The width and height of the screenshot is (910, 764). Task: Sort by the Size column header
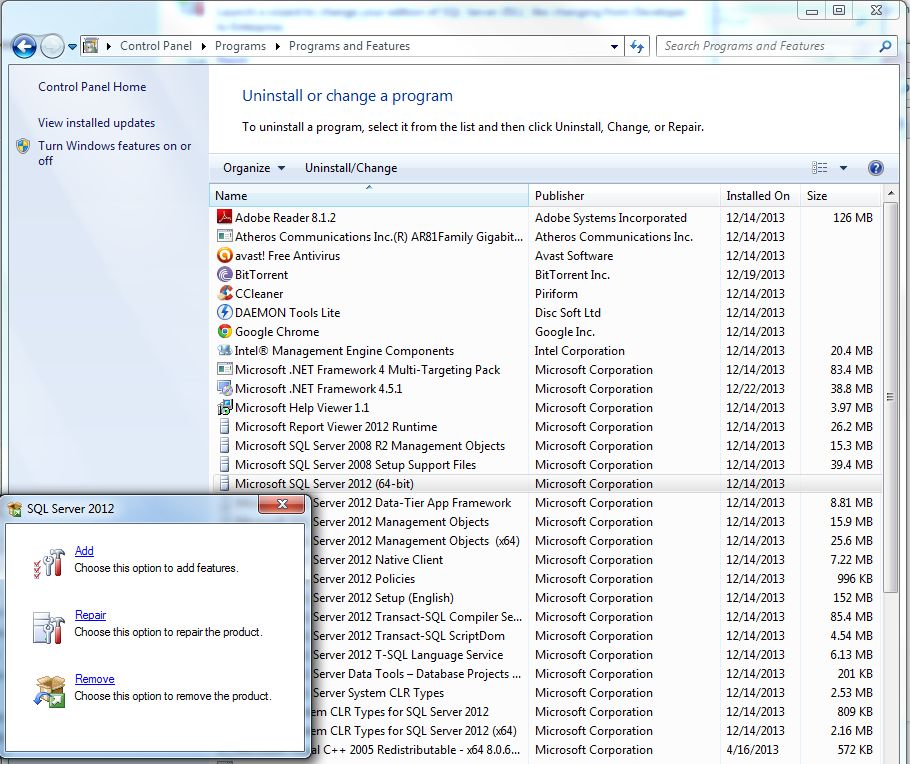pyautogui.click(x=840, y=196)
